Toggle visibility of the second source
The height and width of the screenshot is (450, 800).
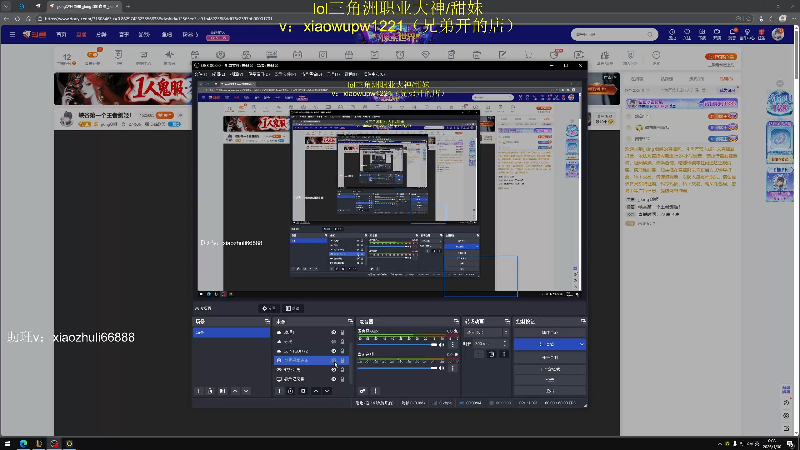(334, 341)
